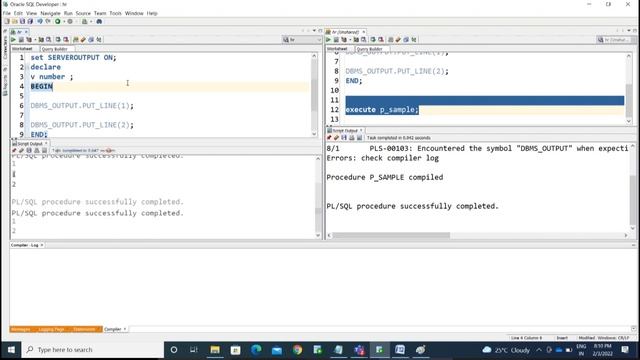Image resolution: width=640 pixels, height=360 pixels.
Task: Click Rollback icon in left worksheet toolbar
Action: pyautogui.click(x=66, y=40)
